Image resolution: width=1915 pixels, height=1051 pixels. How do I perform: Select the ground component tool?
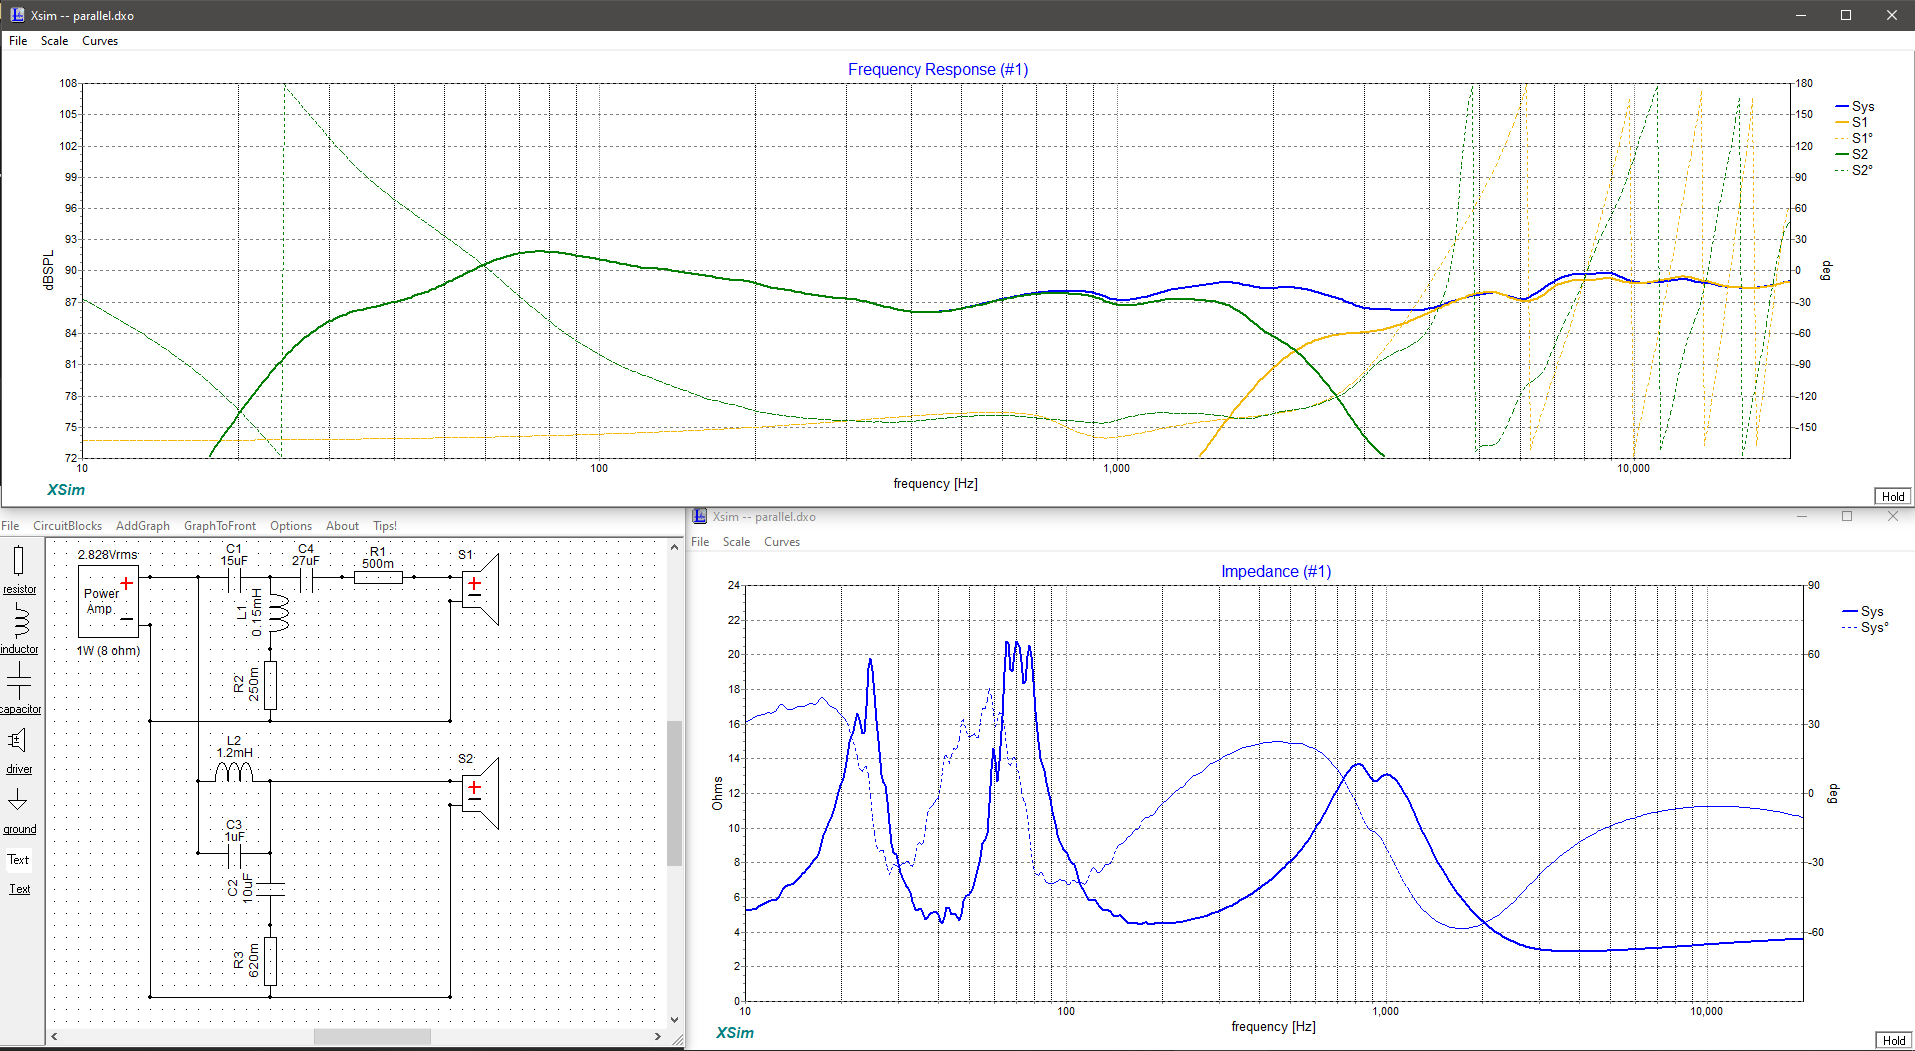pyautogui.click(x=19, y=809)
